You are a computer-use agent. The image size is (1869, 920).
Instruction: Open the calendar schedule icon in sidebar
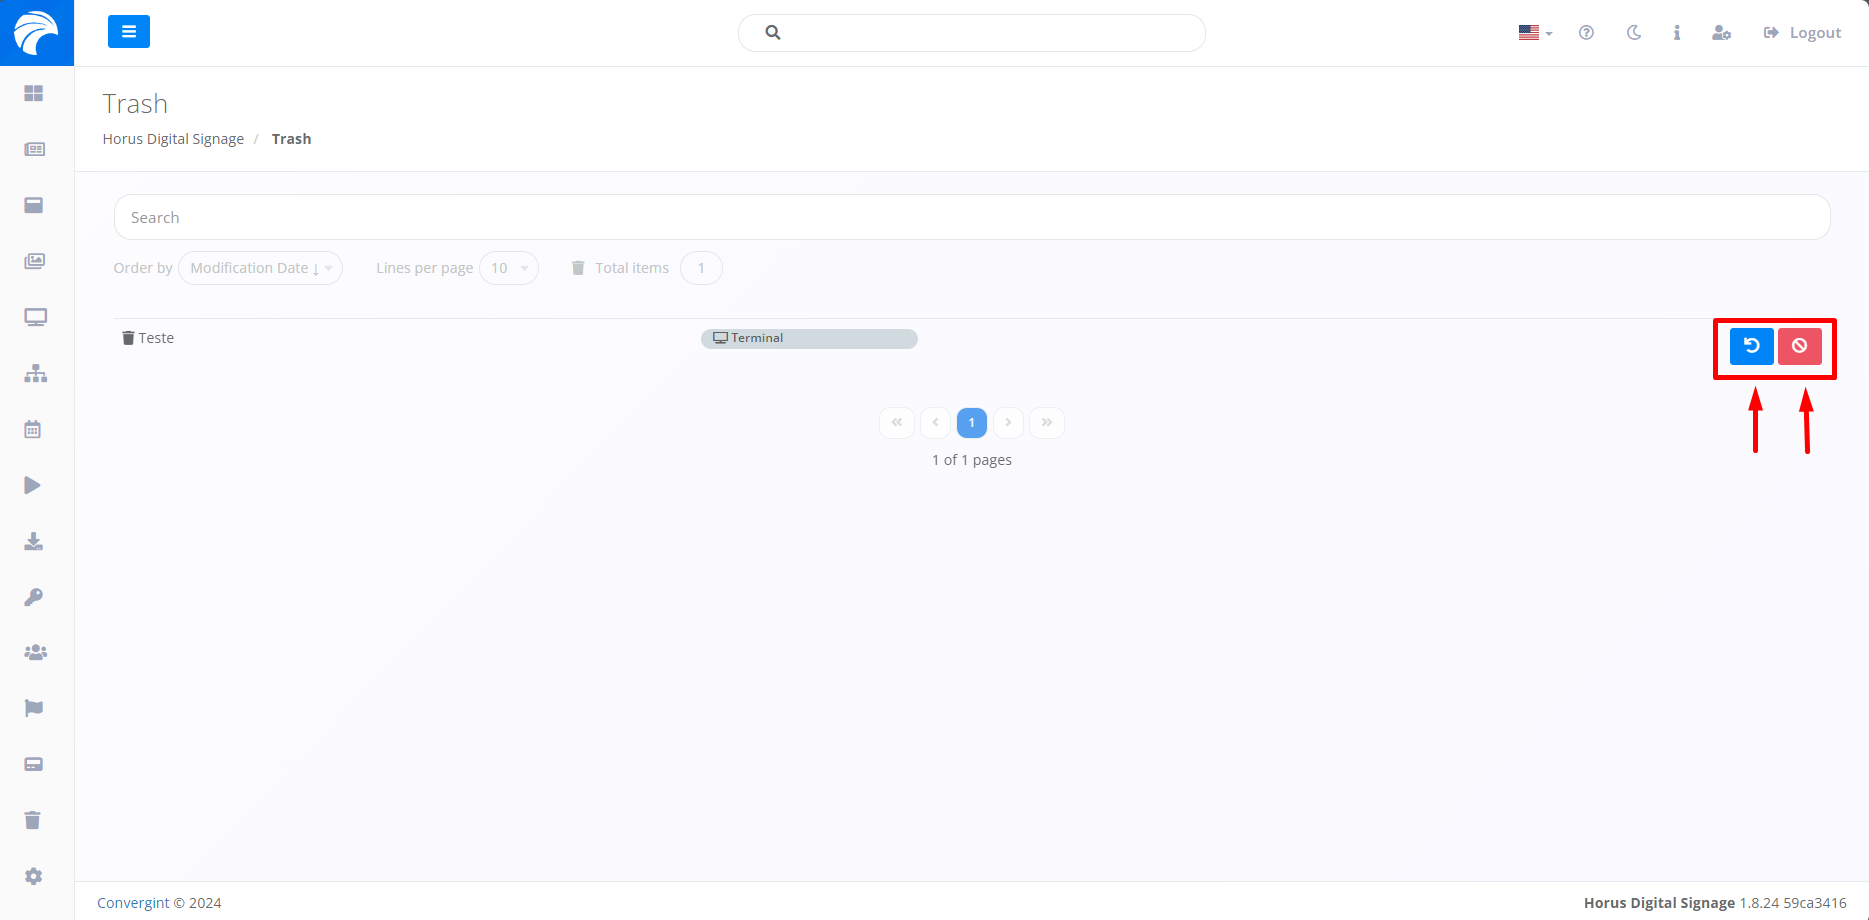pyautogui.click(x=33, y=429)
